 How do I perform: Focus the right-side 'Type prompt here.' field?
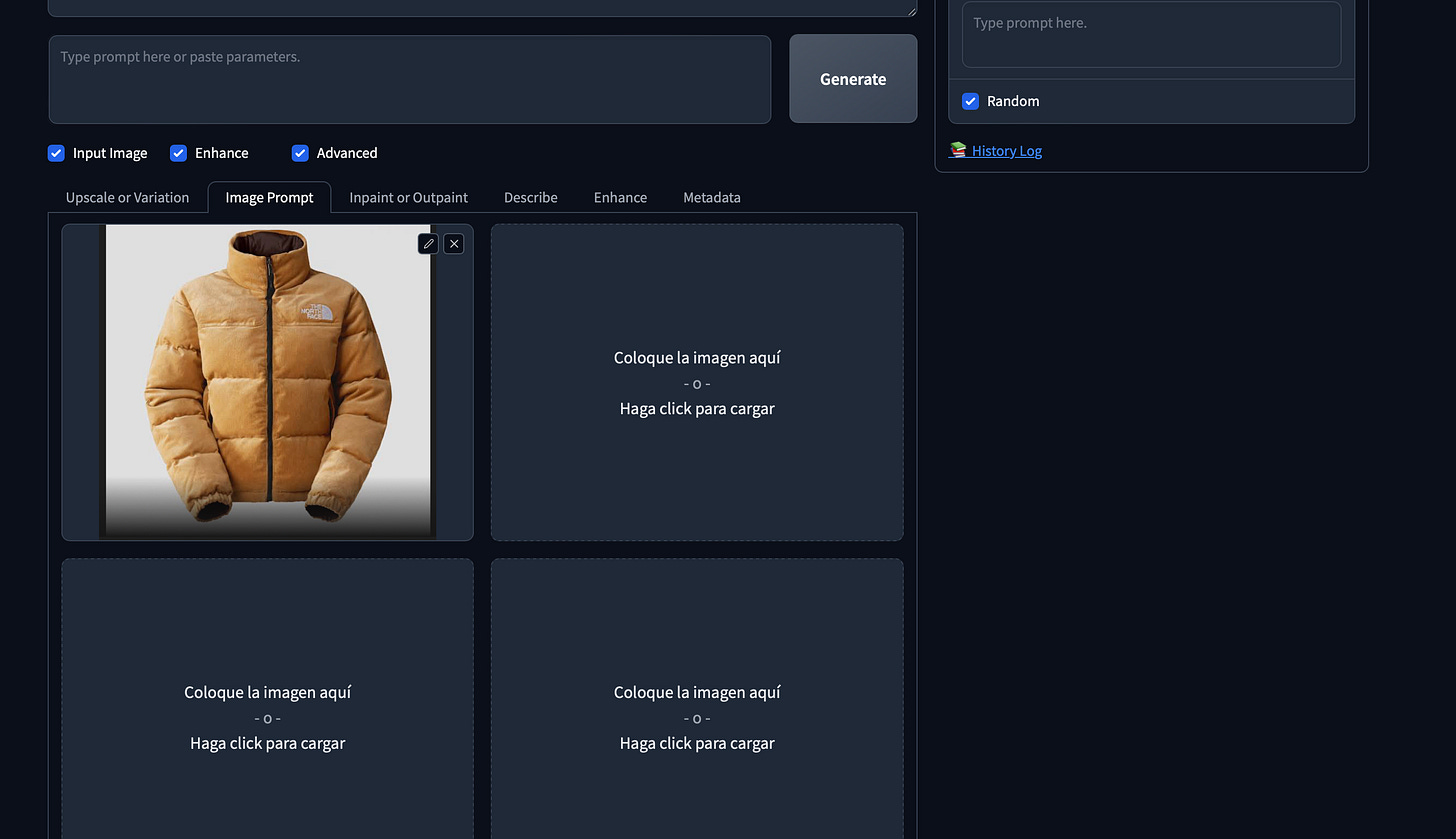(x=1152, y=34)
